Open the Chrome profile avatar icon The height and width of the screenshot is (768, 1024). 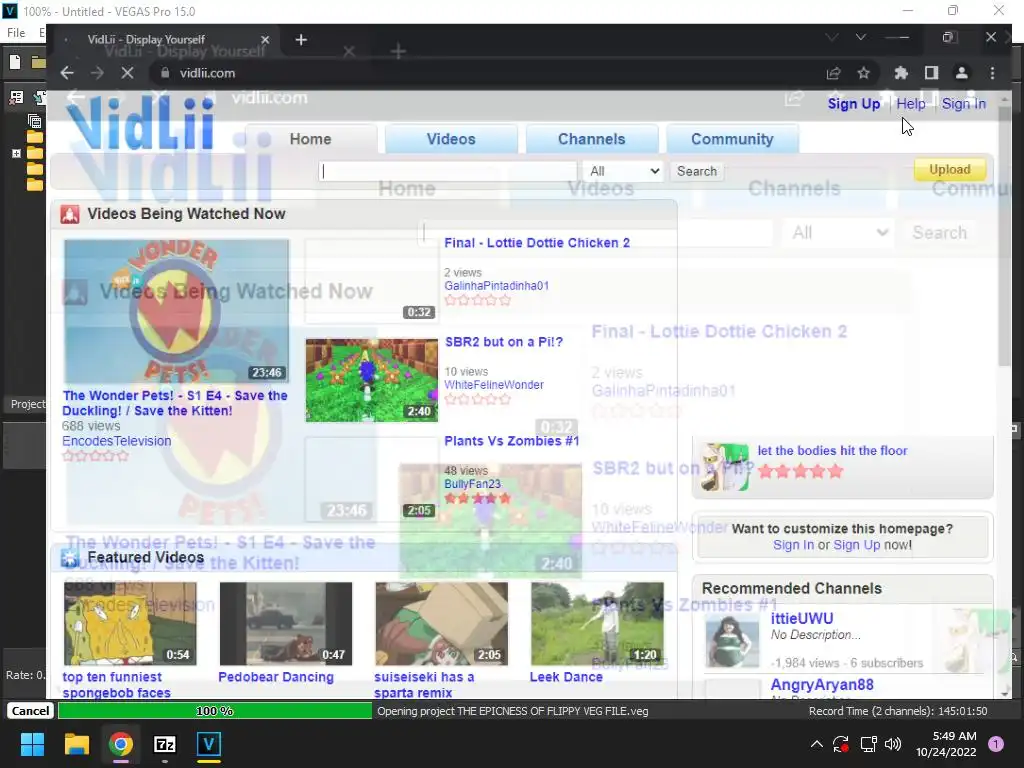coord(961,73)
